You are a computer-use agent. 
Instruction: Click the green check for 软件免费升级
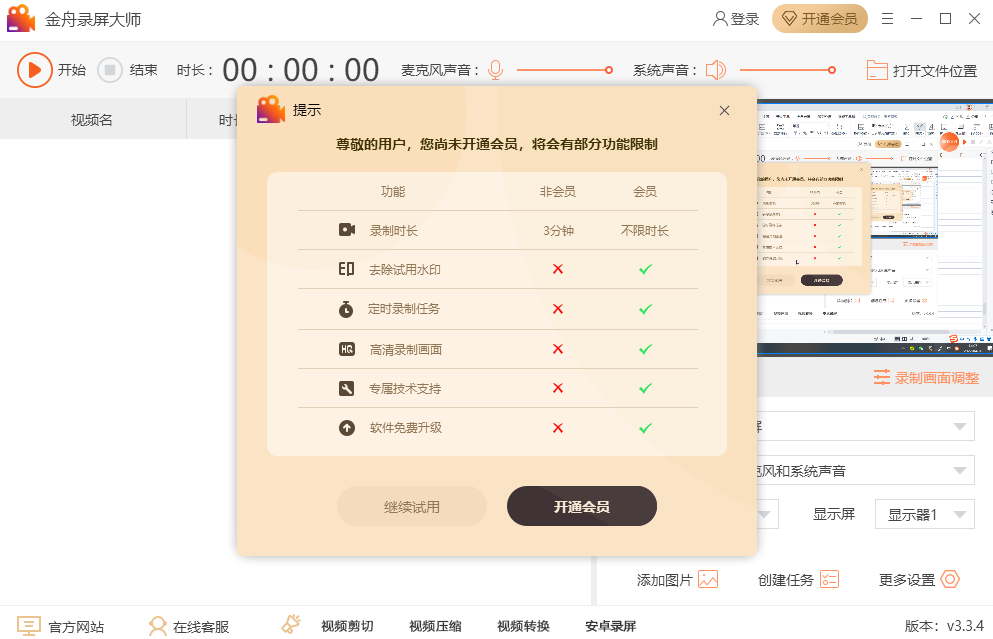[645, 428]
